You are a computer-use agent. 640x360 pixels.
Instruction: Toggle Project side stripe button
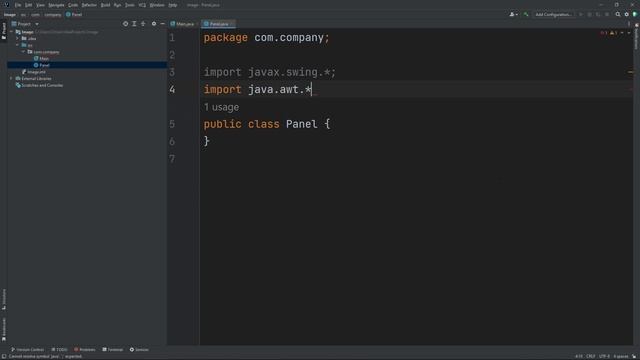4,31
